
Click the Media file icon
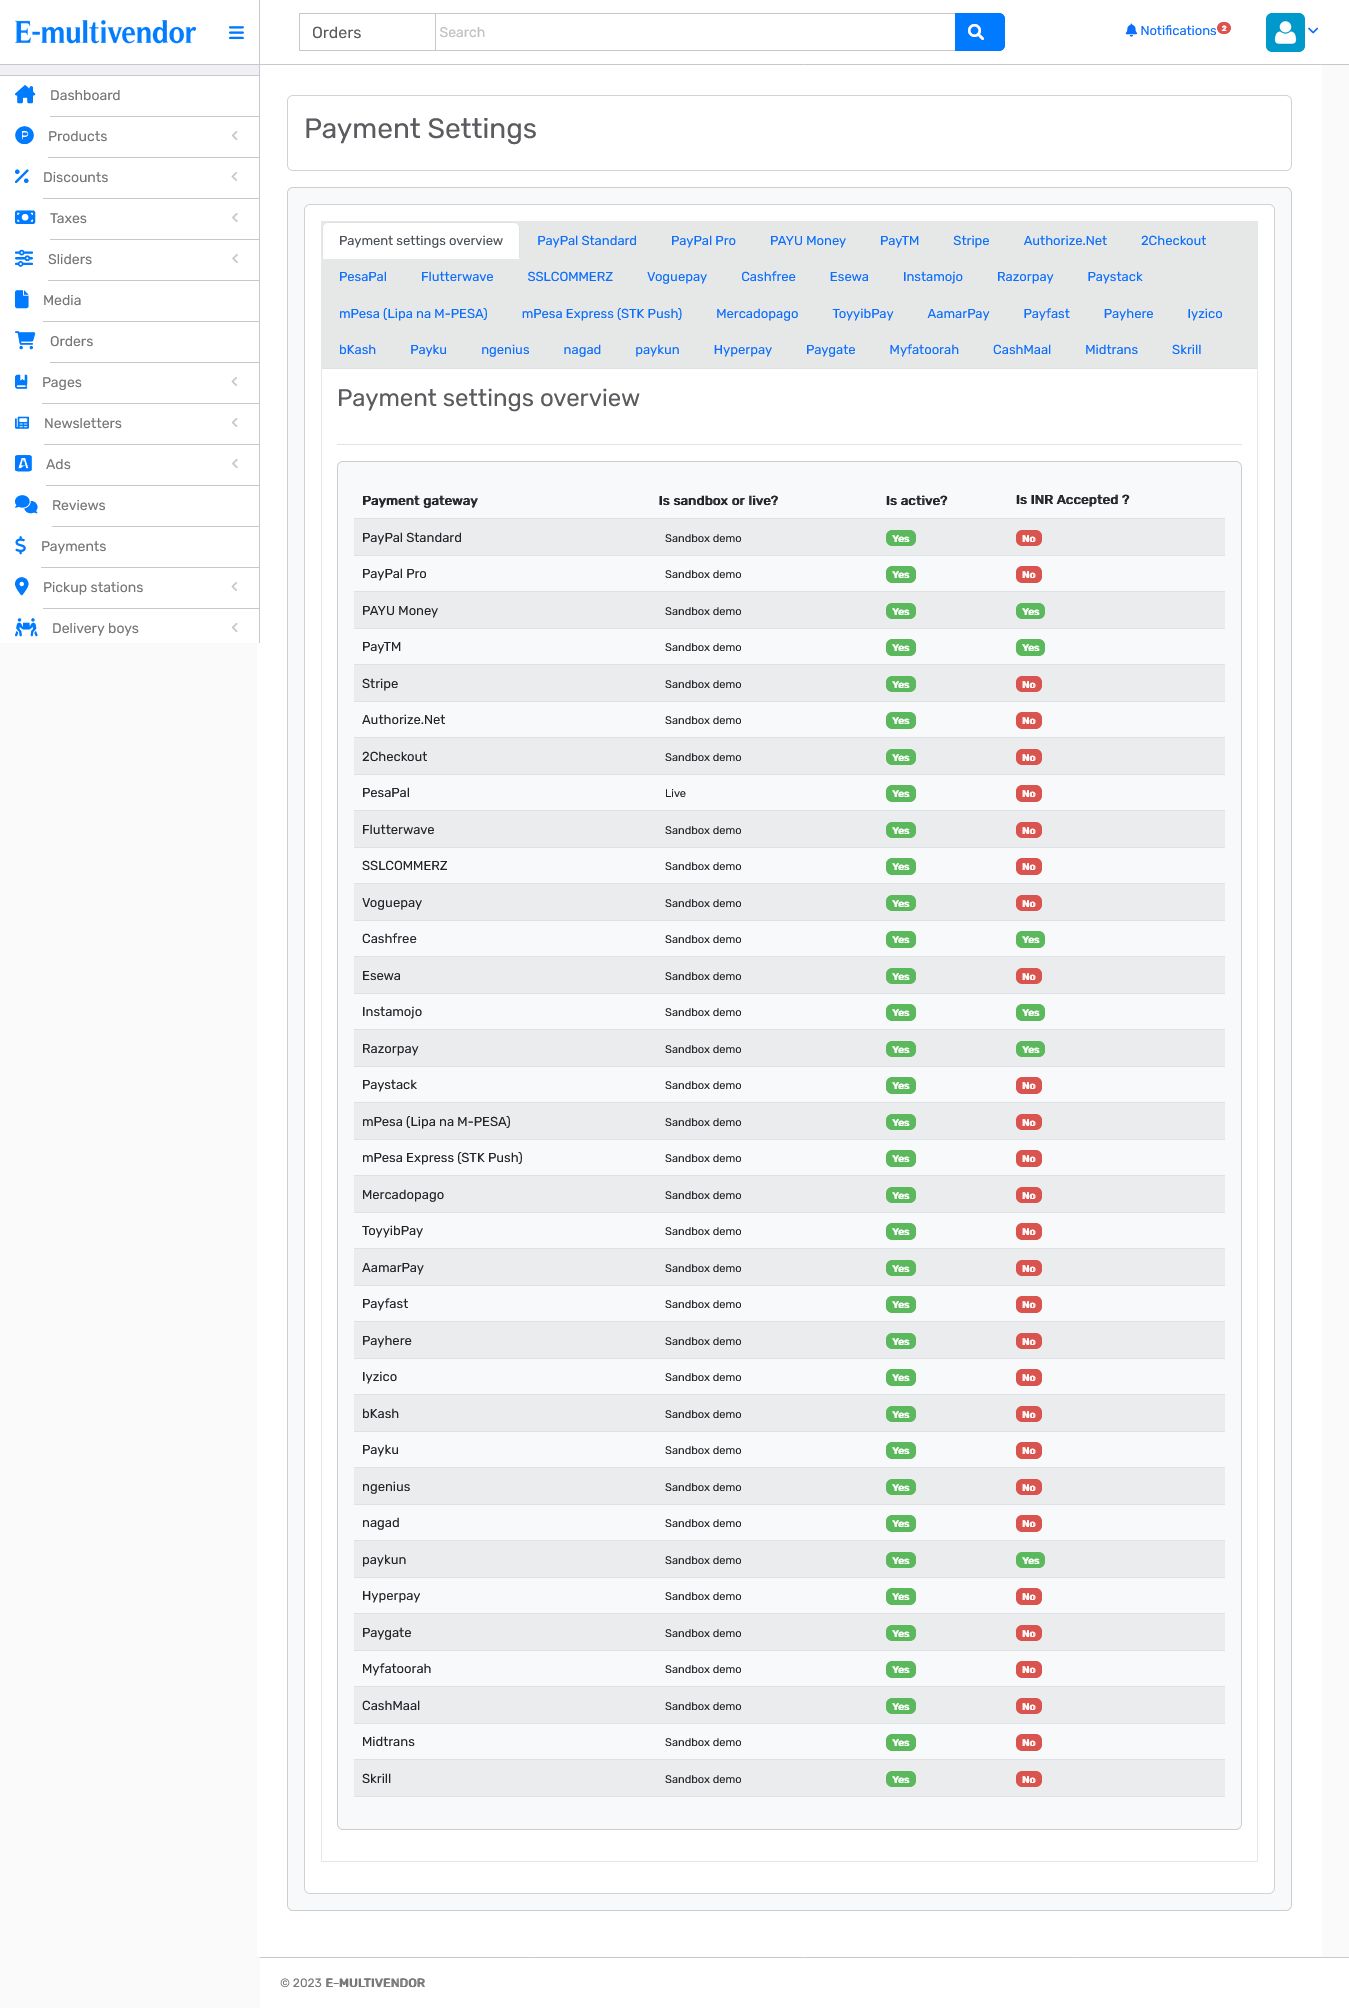tap(22, 300)
